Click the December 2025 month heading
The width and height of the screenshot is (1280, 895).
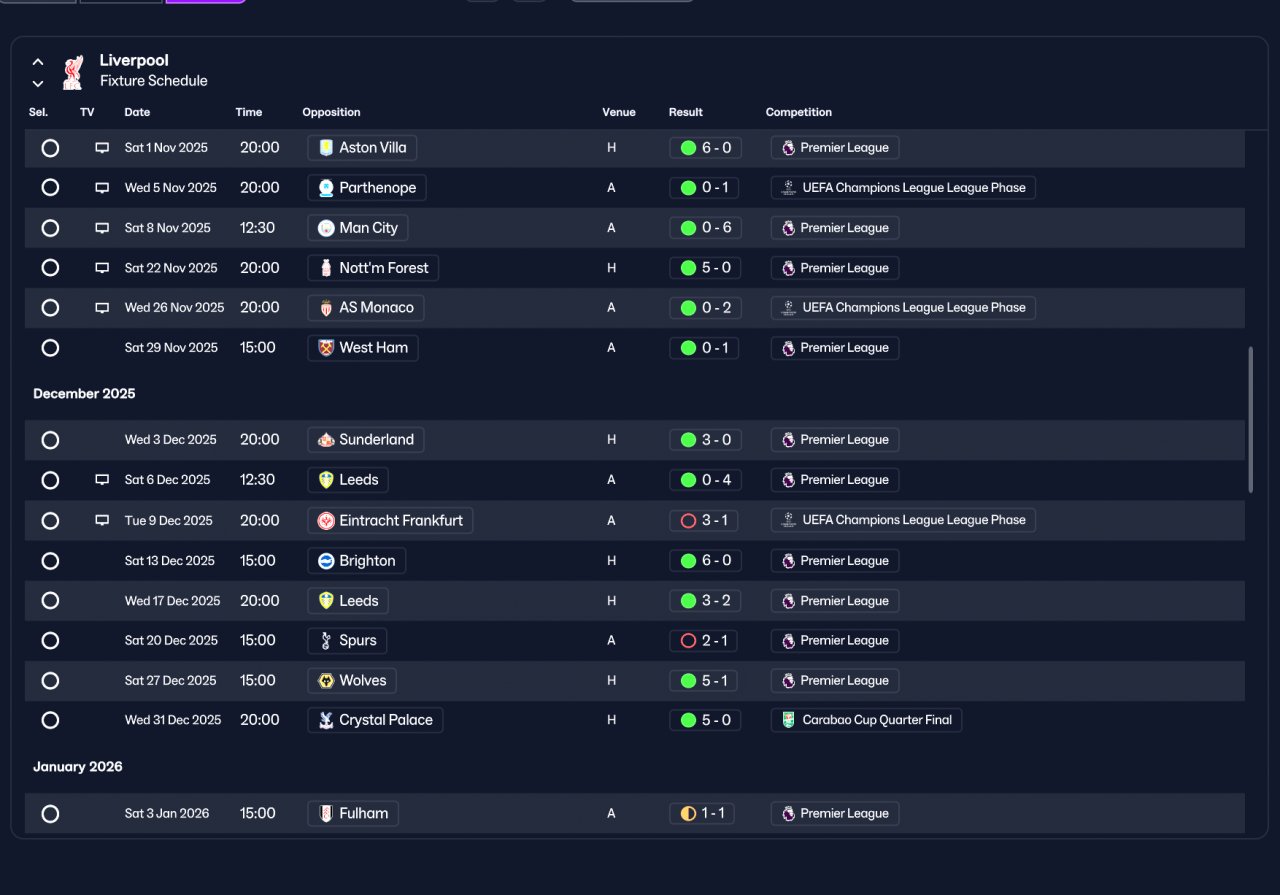[84, 394]
